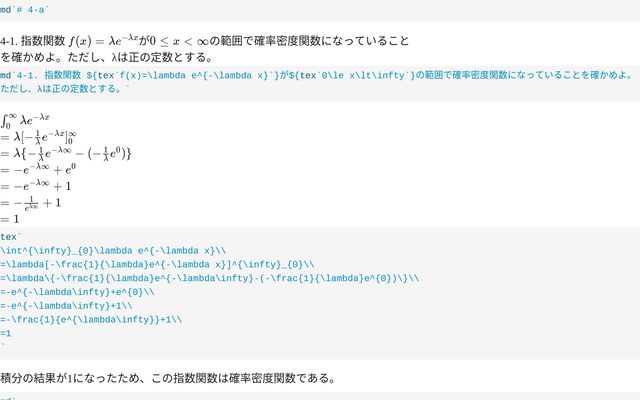Click the markdown code line starting md`4-1. 指数関数
Screen dimensions: 640x400
pos(300,75)
